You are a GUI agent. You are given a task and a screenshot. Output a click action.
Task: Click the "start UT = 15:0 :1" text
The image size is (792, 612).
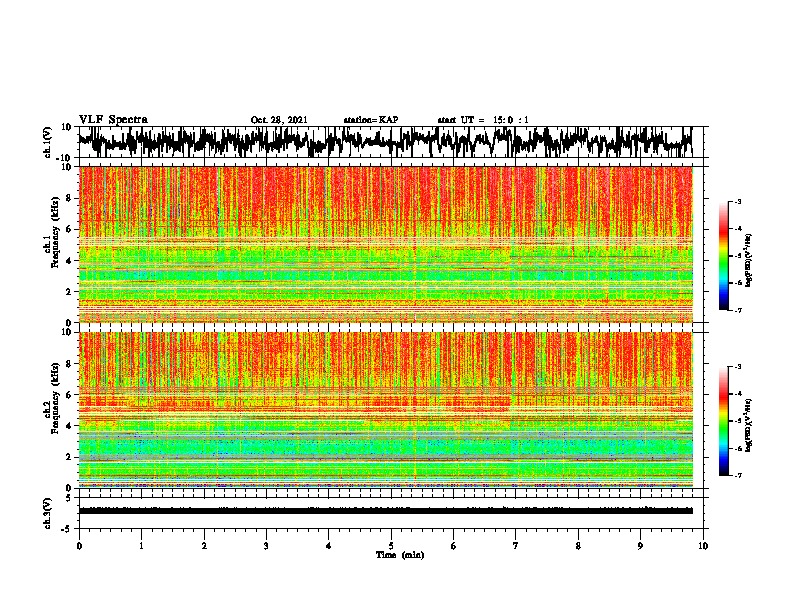(483, 120)
